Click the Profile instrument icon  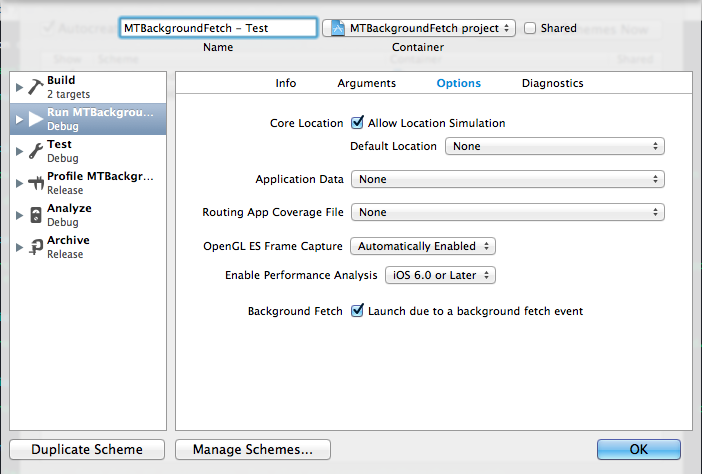point(36,183)
